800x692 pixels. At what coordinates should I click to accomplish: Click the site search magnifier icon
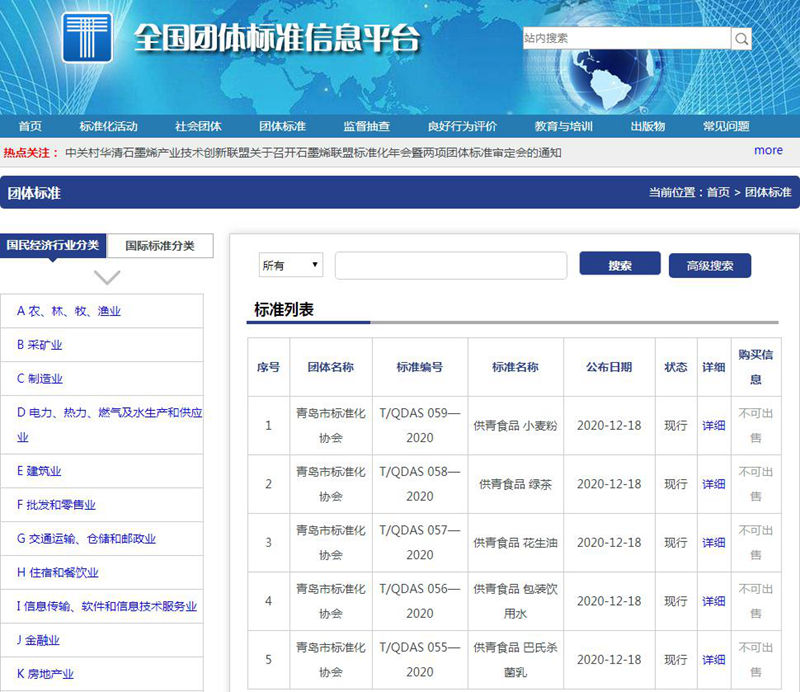[x=741, y=38]
